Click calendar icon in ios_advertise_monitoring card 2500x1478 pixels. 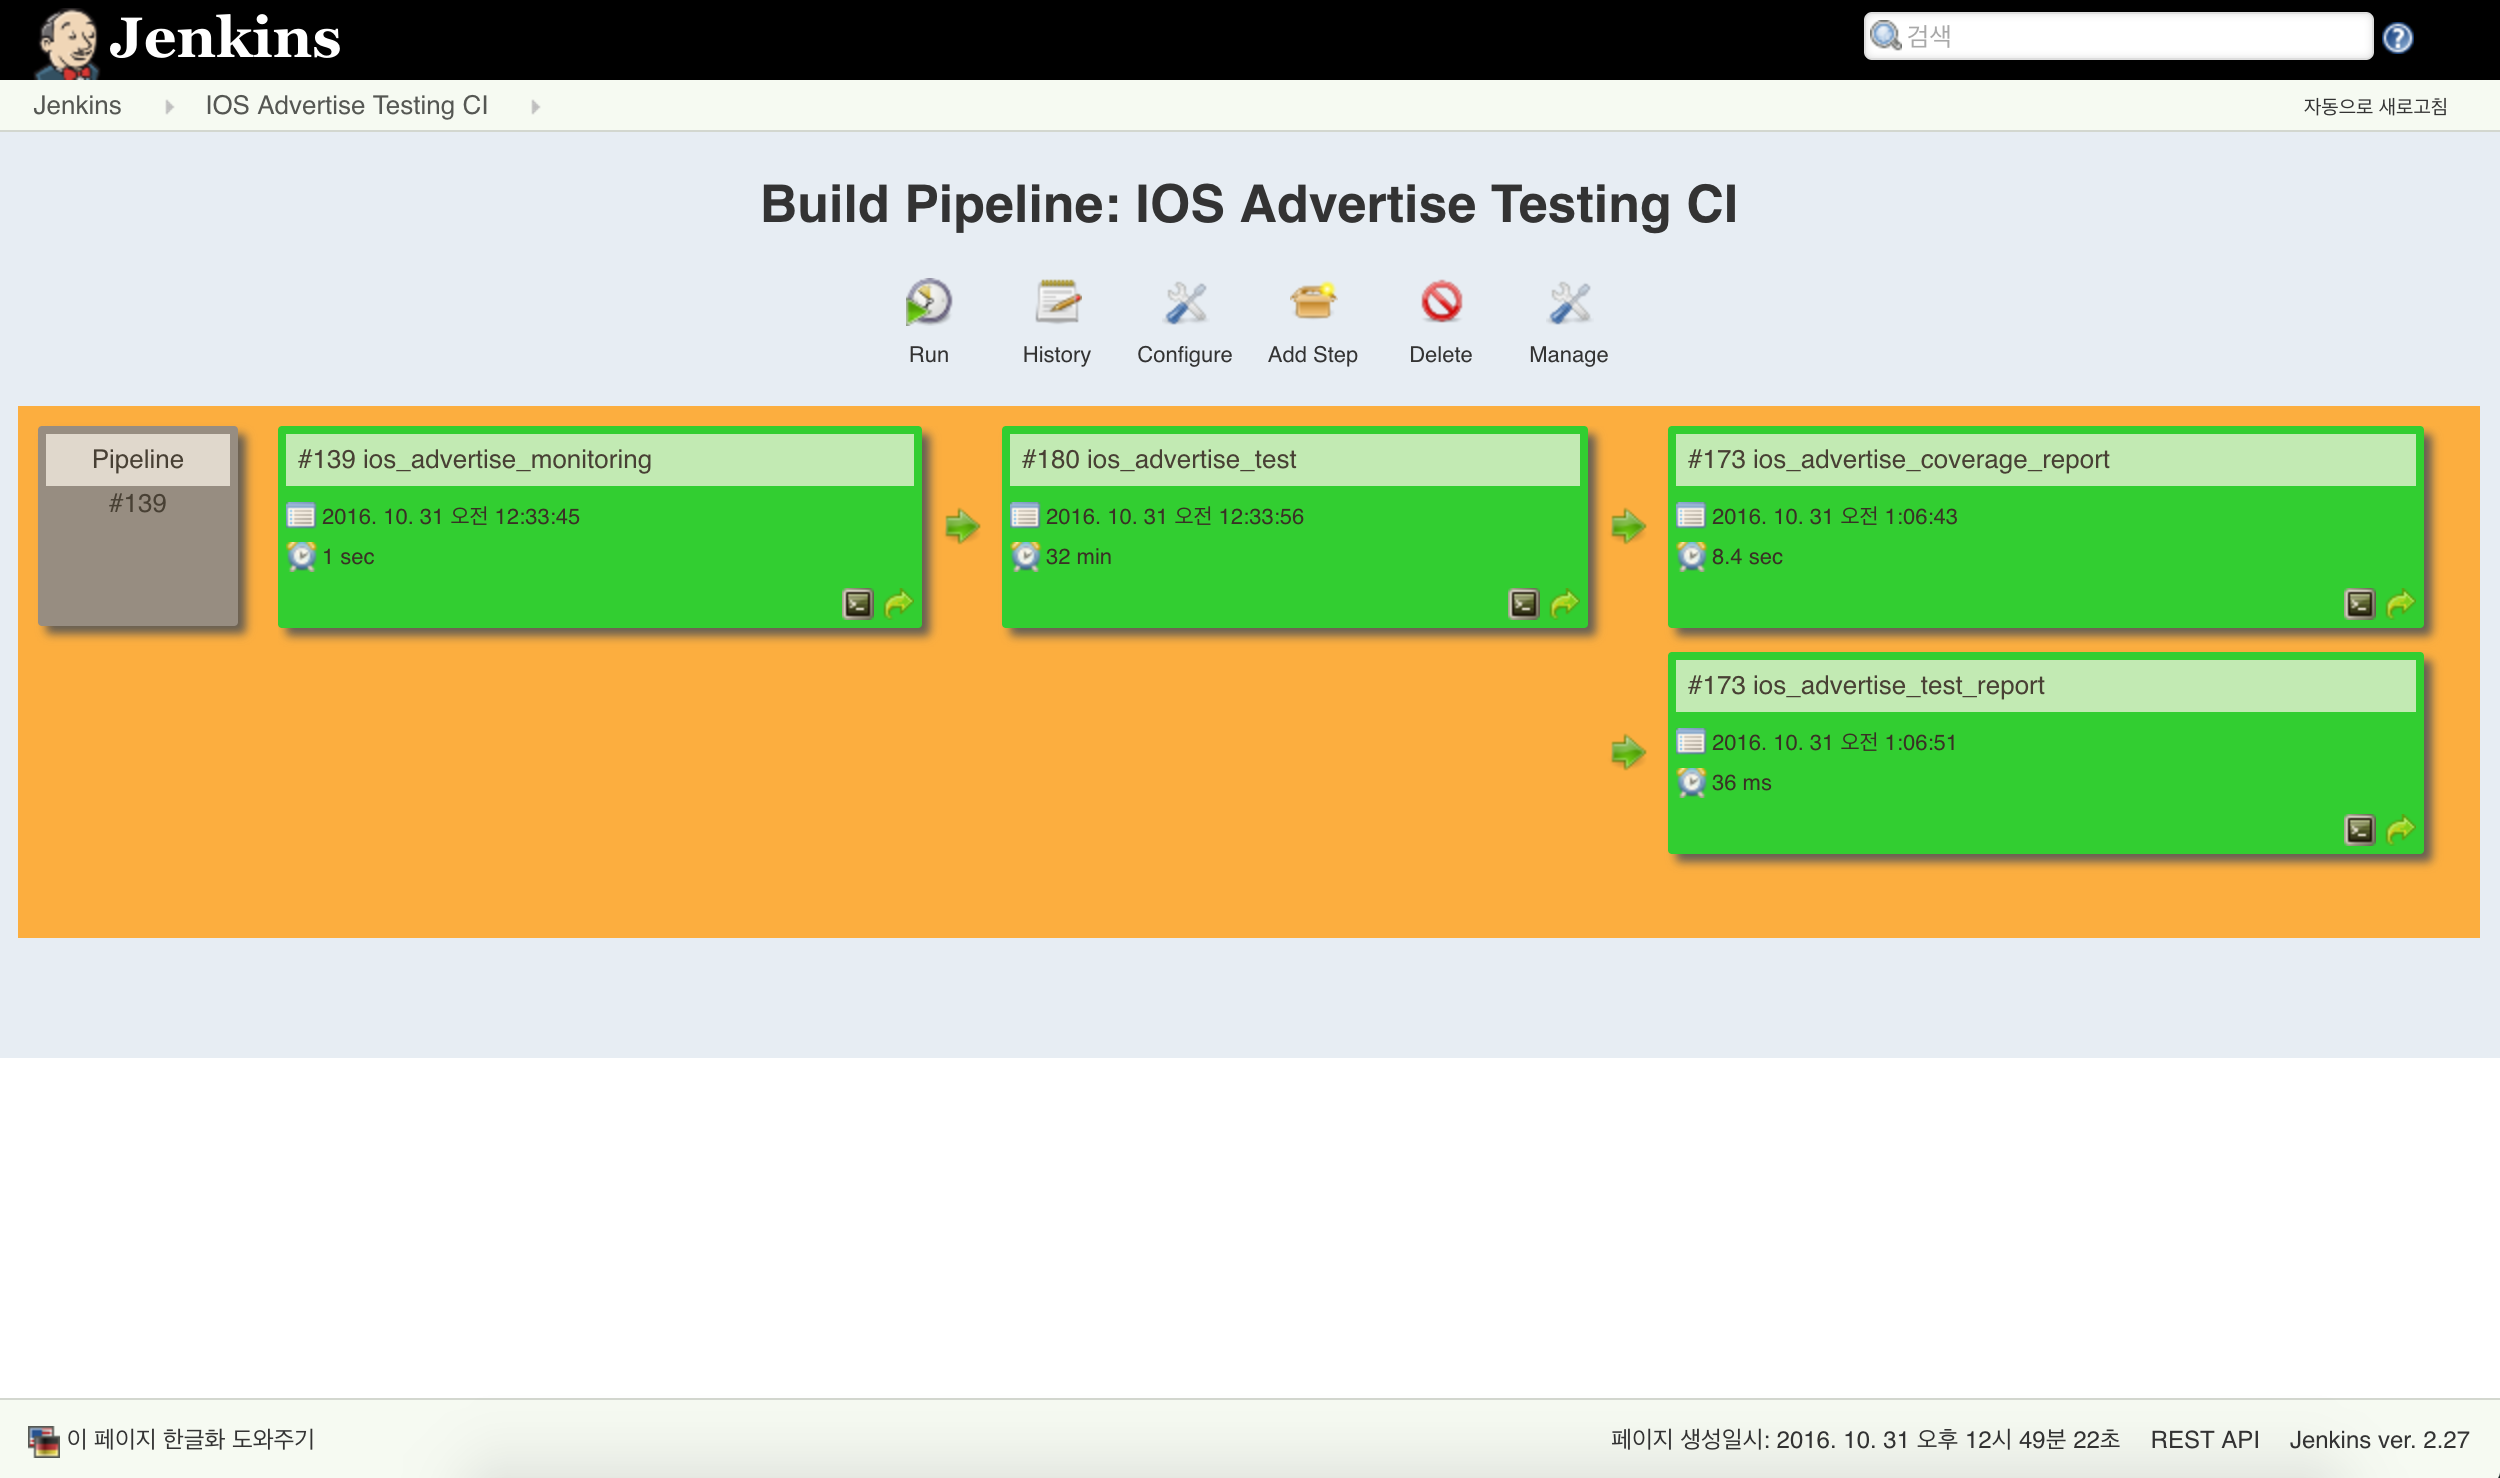[x=301, y=516]
